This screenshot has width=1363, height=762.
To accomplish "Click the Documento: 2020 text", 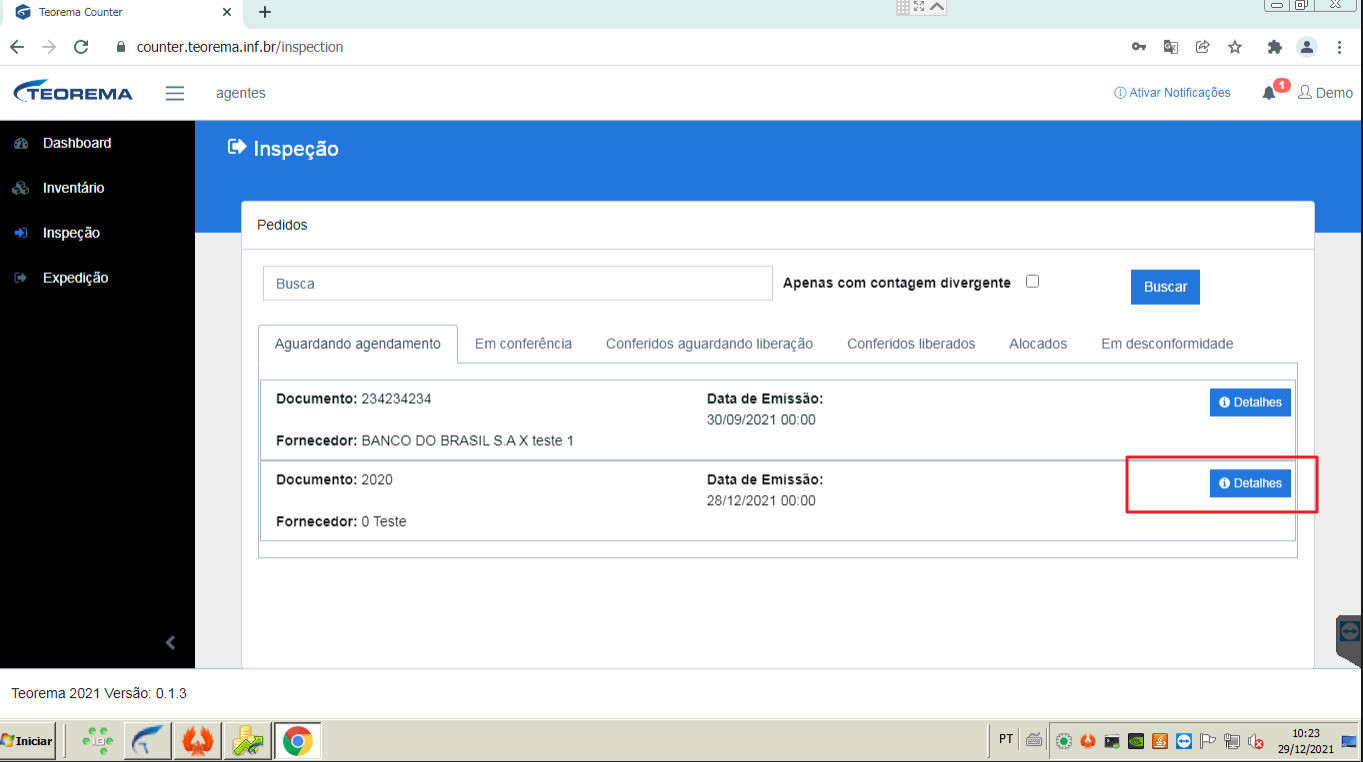I will pos(334,480).
